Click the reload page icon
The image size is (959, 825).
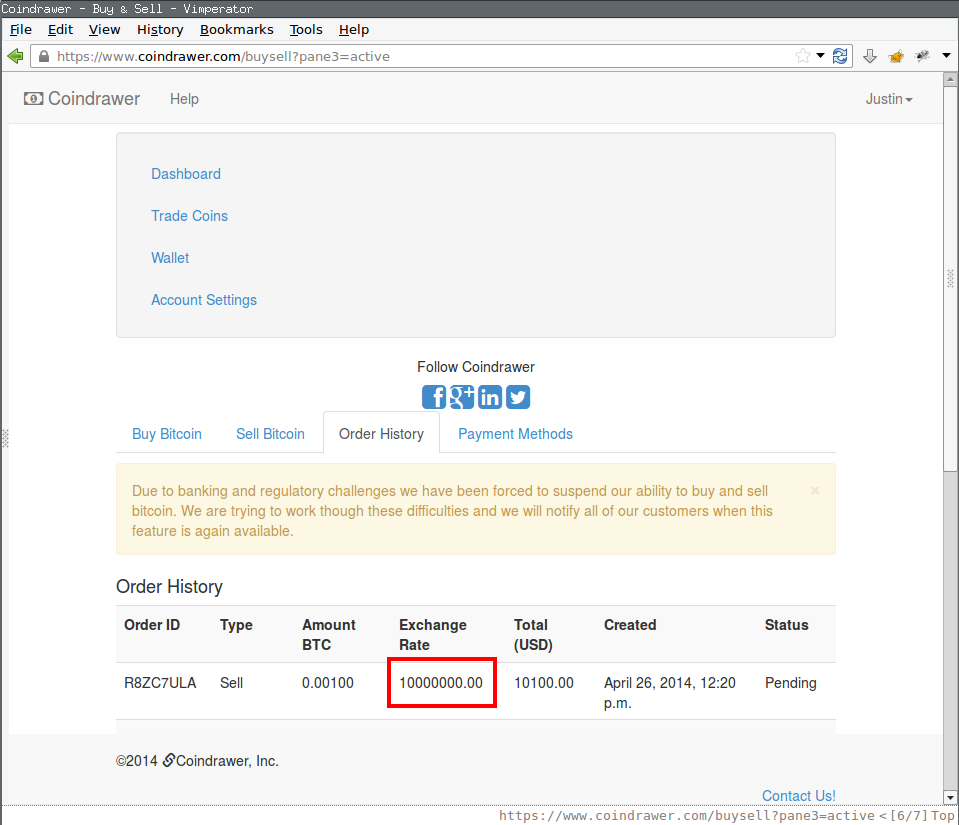click(840, 56)
